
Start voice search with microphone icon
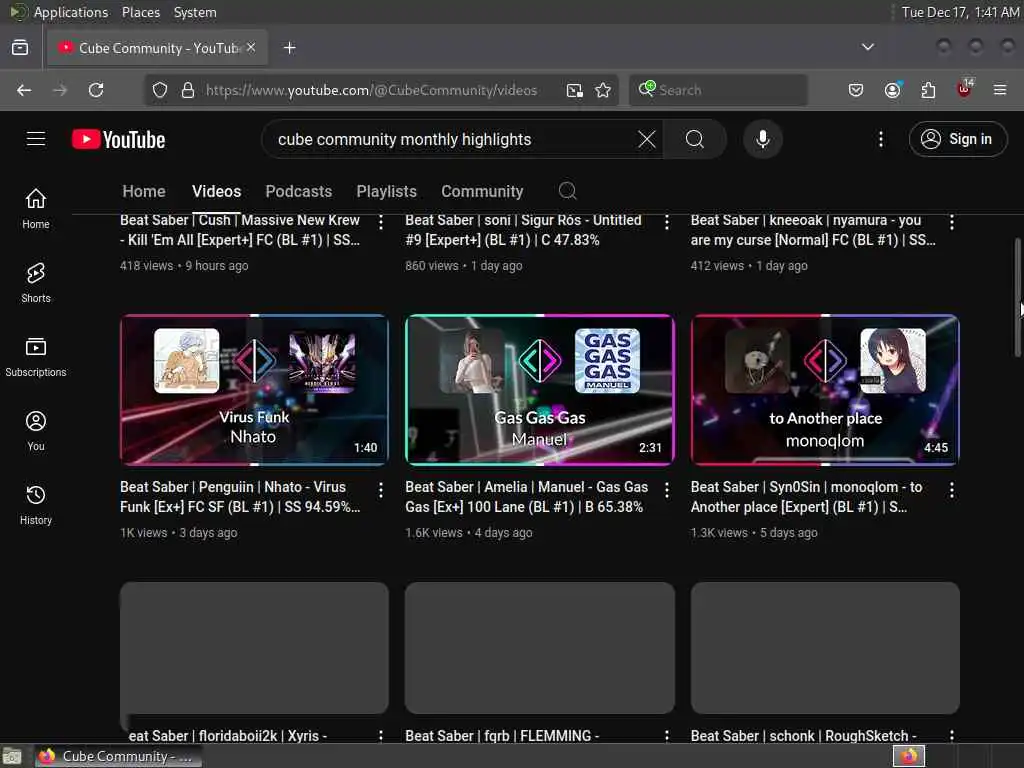pos(762,139)
